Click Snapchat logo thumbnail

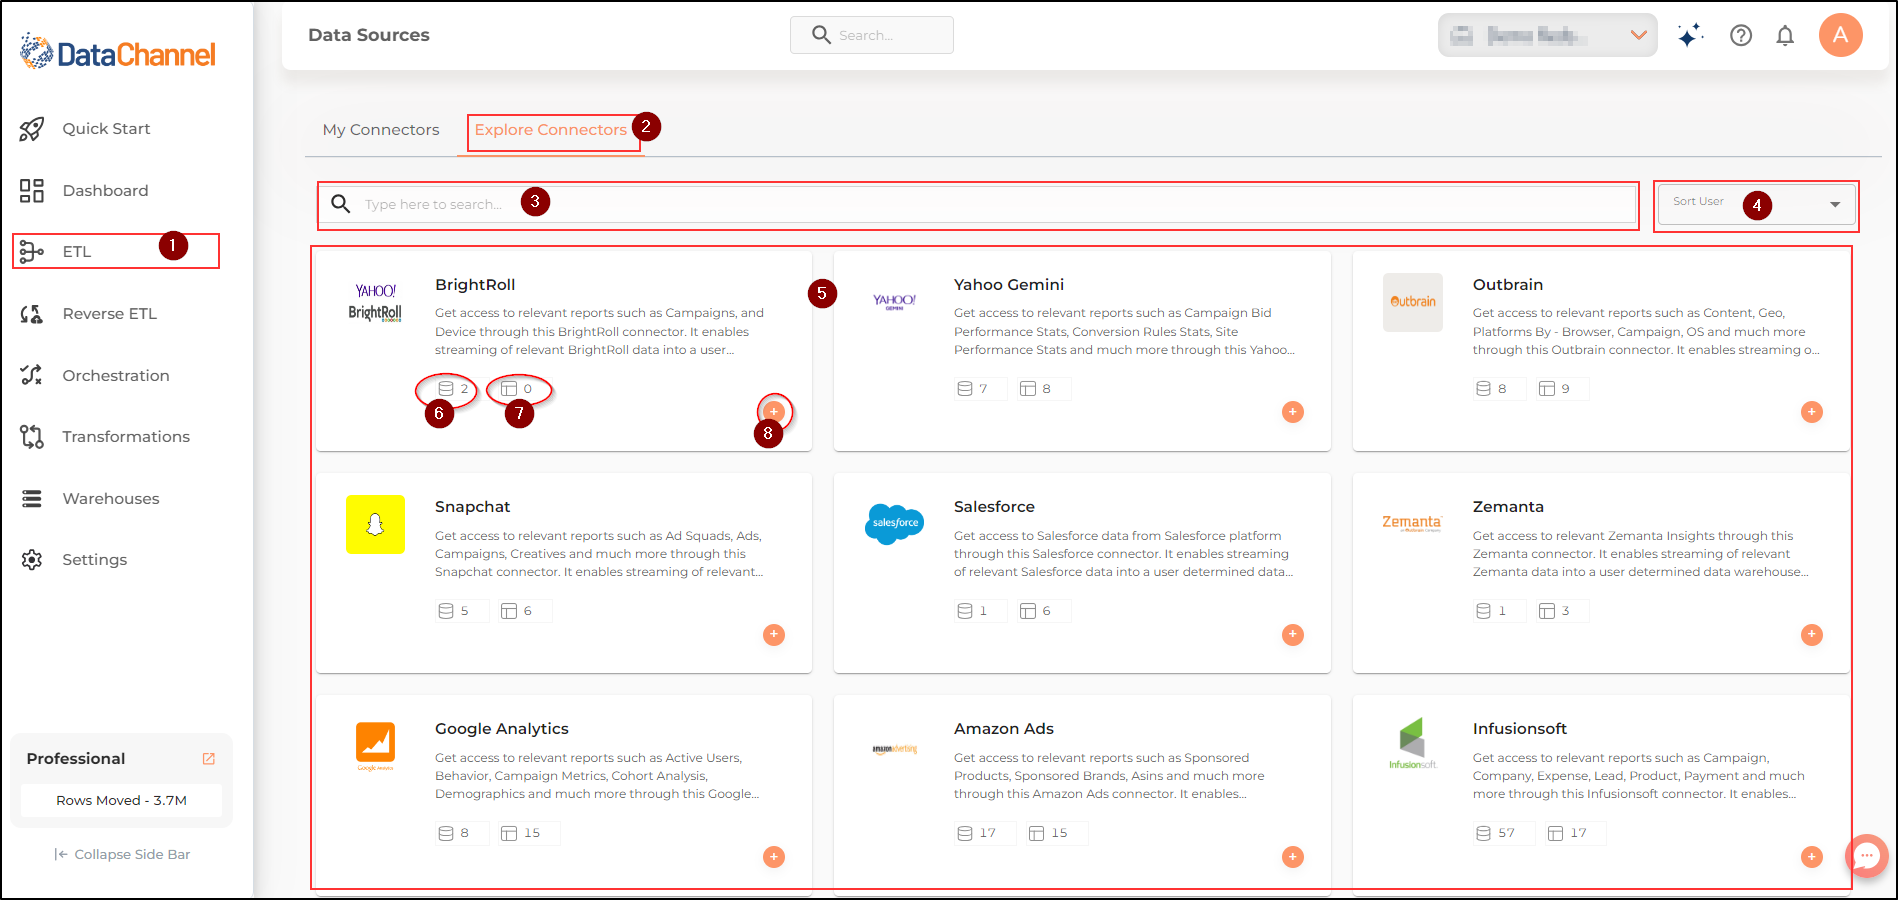375,524
